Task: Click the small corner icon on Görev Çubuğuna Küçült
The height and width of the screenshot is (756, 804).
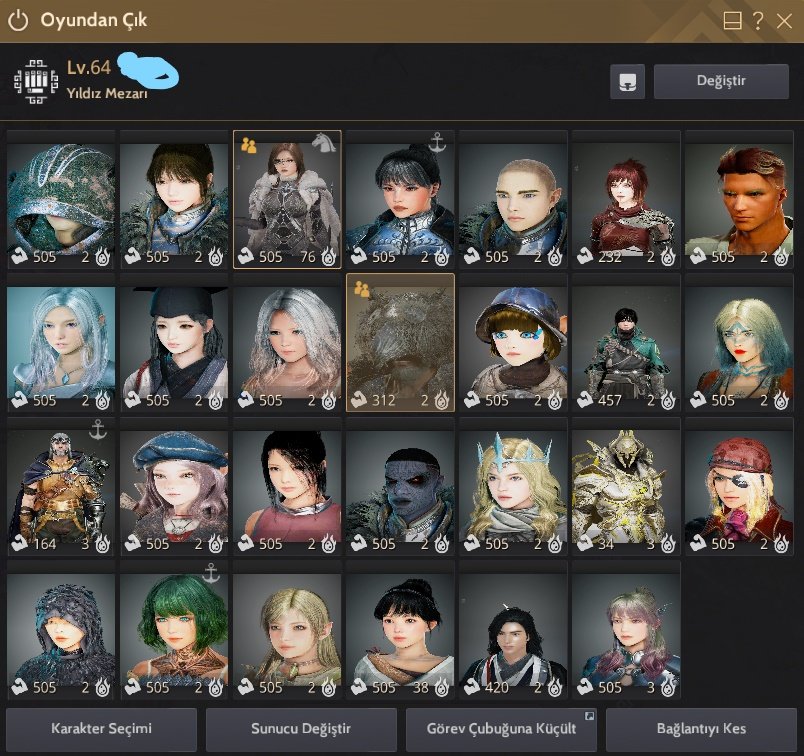Action: pyautogui.click(x=590, y=715)
